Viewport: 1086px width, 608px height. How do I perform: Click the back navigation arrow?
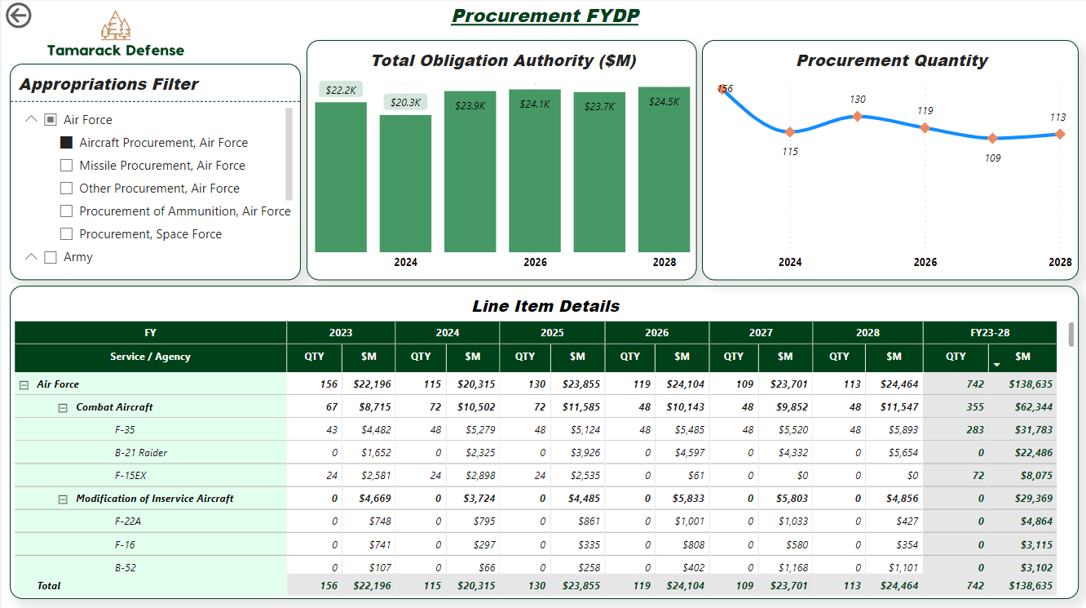pos(18,15)
